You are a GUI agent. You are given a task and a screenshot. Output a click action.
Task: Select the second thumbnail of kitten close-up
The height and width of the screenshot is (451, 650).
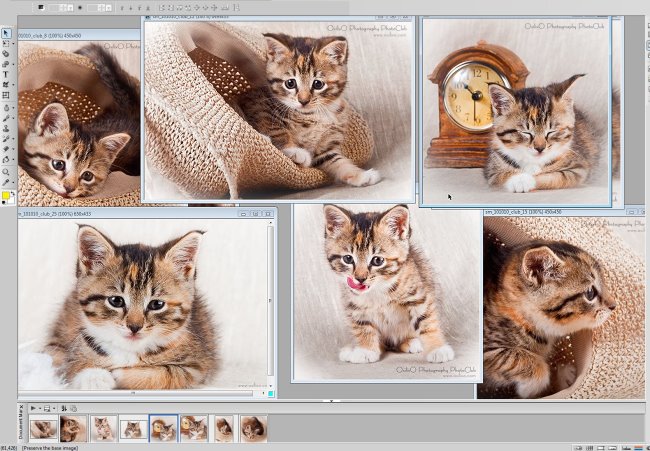[x=73, y=428]
